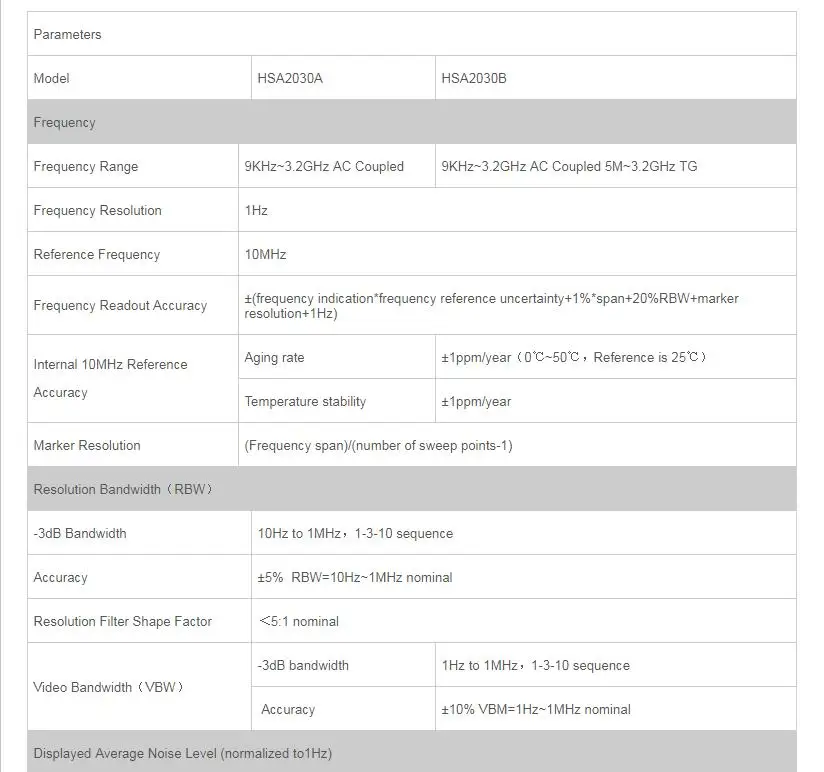Click the Frequency section header row
The image size is (824, 772).
(x=411, y=122)
